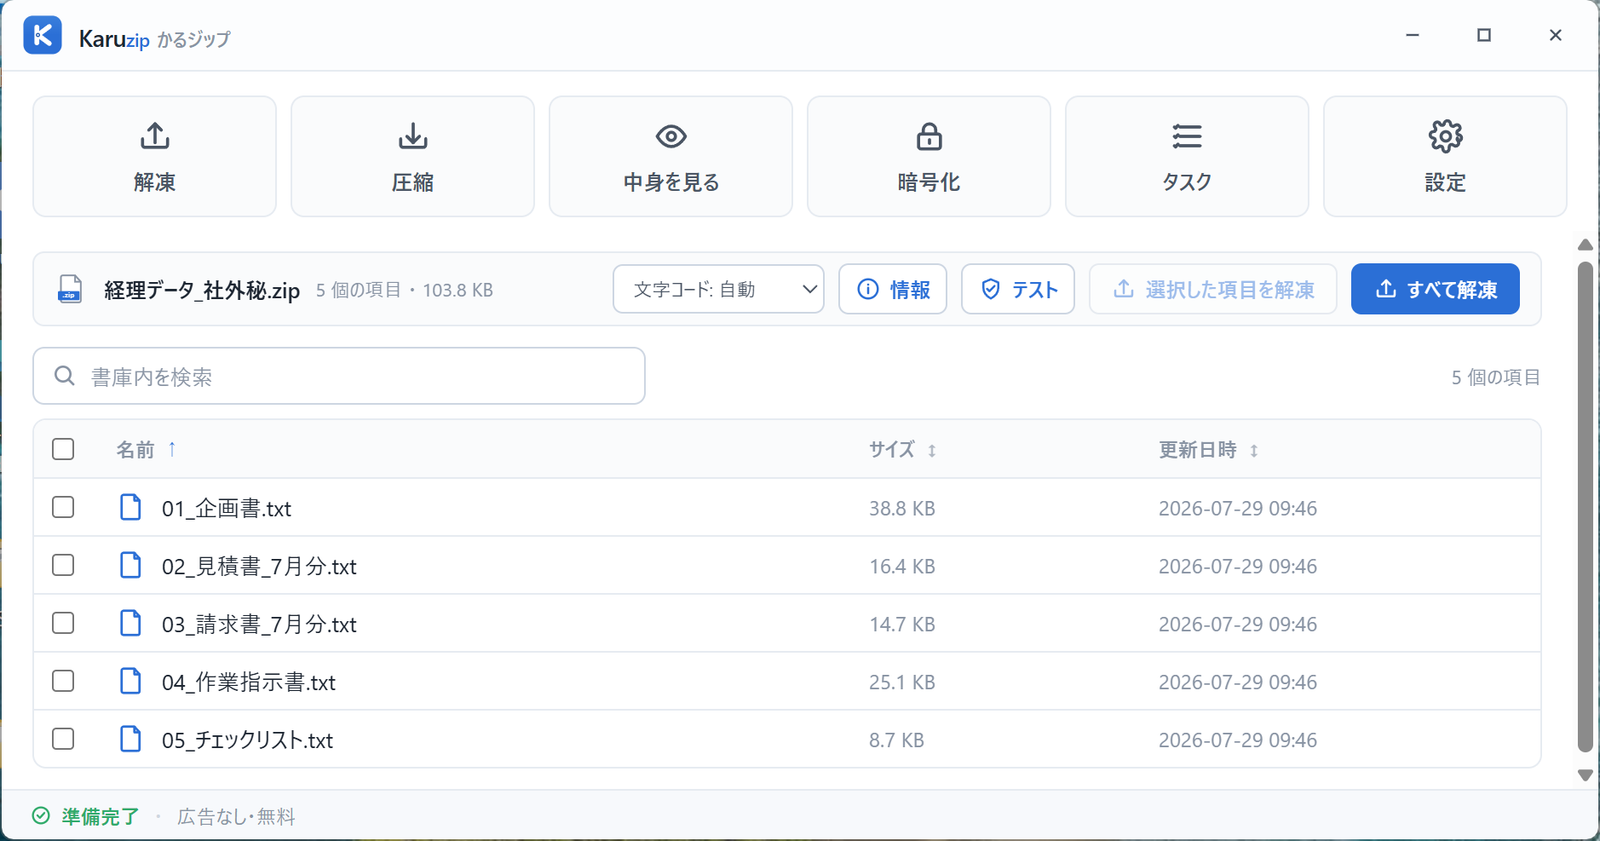Check the box for 05_チェックリスト.txt

[x=63, y=739]
